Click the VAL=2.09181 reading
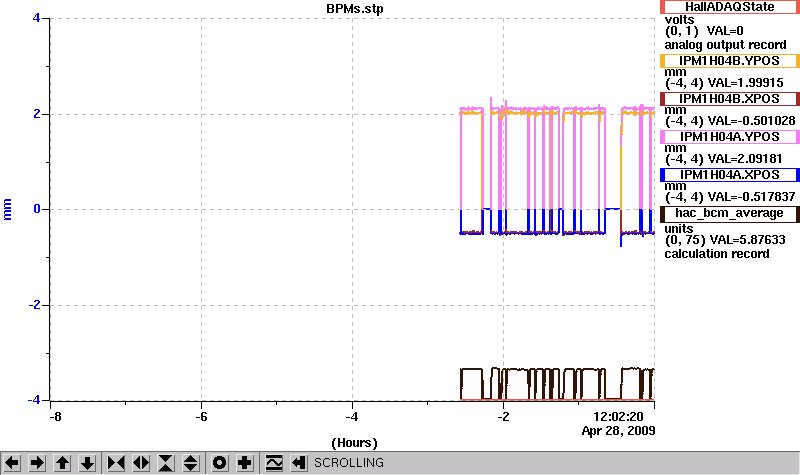The width and height of the screenshot is (800, 475). [x=744, y=159]
